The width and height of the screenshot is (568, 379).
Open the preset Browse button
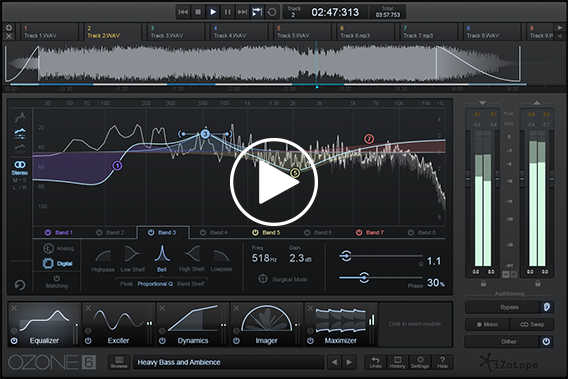pos(119,362)
